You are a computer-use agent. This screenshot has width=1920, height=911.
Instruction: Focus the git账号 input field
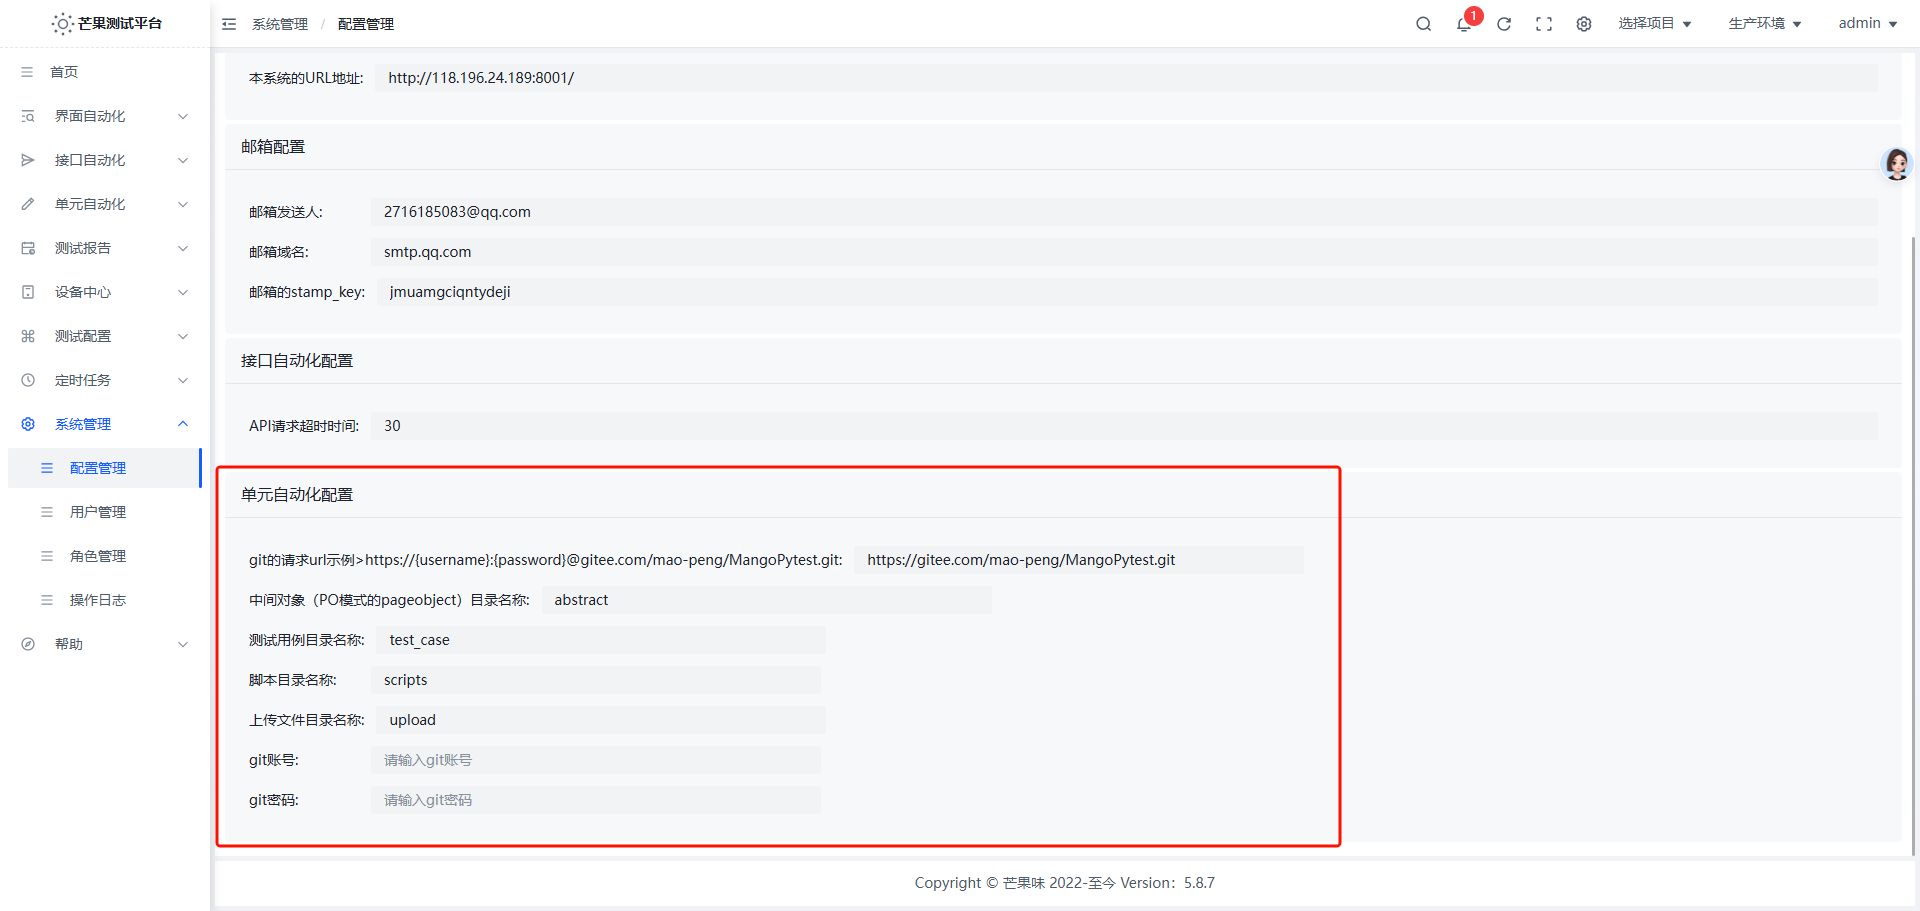595,760
